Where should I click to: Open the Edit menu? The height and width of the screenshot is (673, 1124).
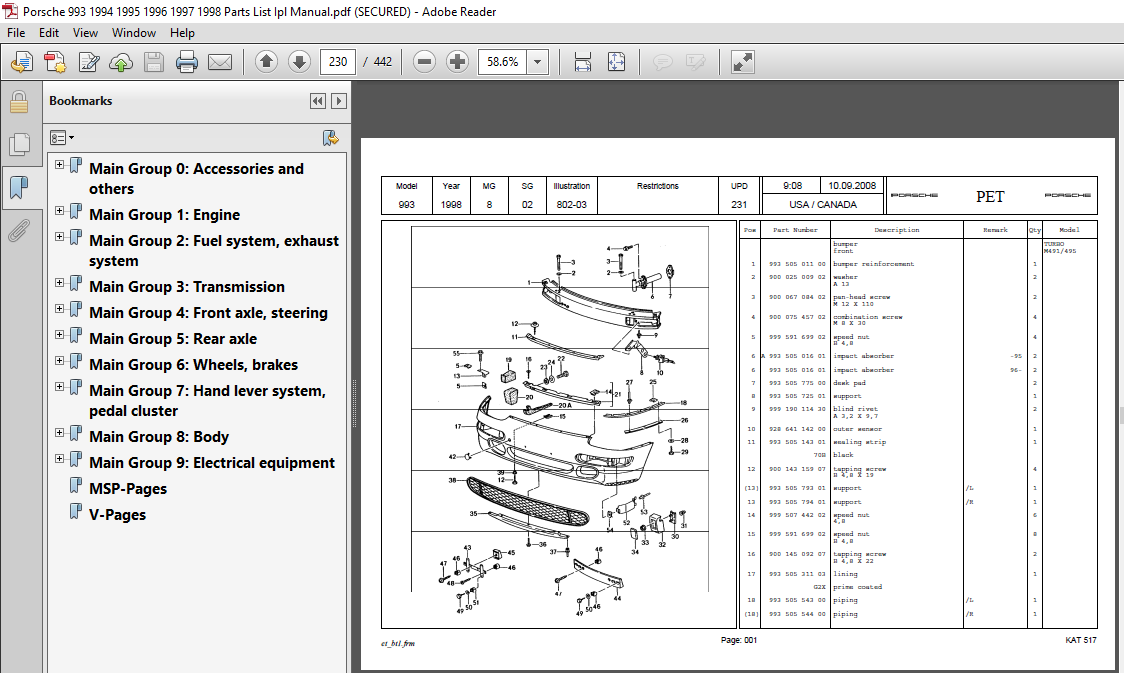pos(49,33)
